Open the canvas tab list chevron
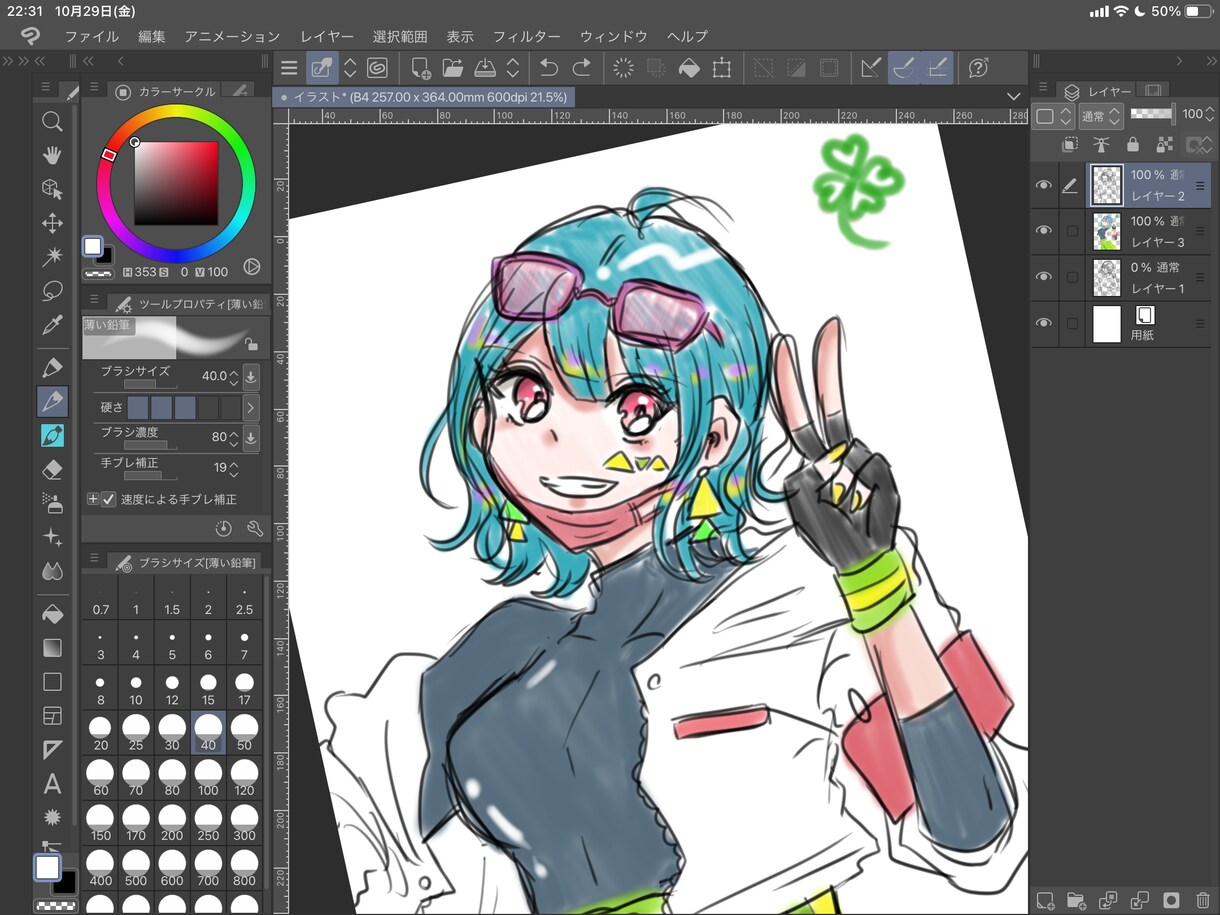 coord(1014,97)
